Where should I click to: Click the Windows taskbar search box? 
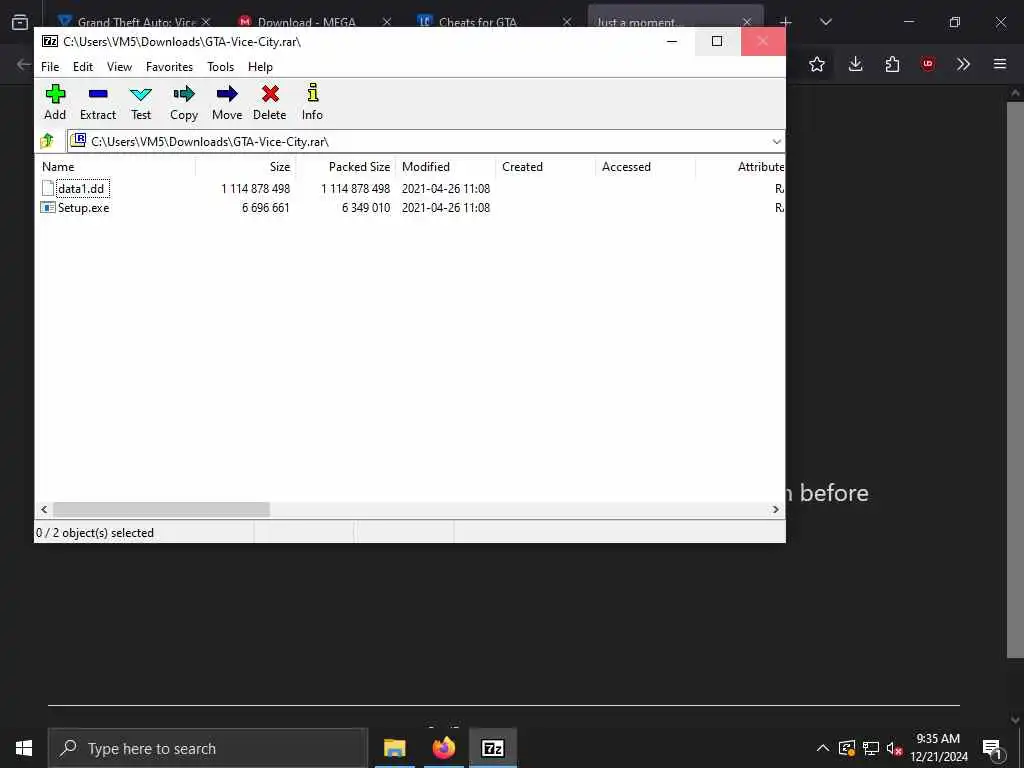tap(208, 748)
